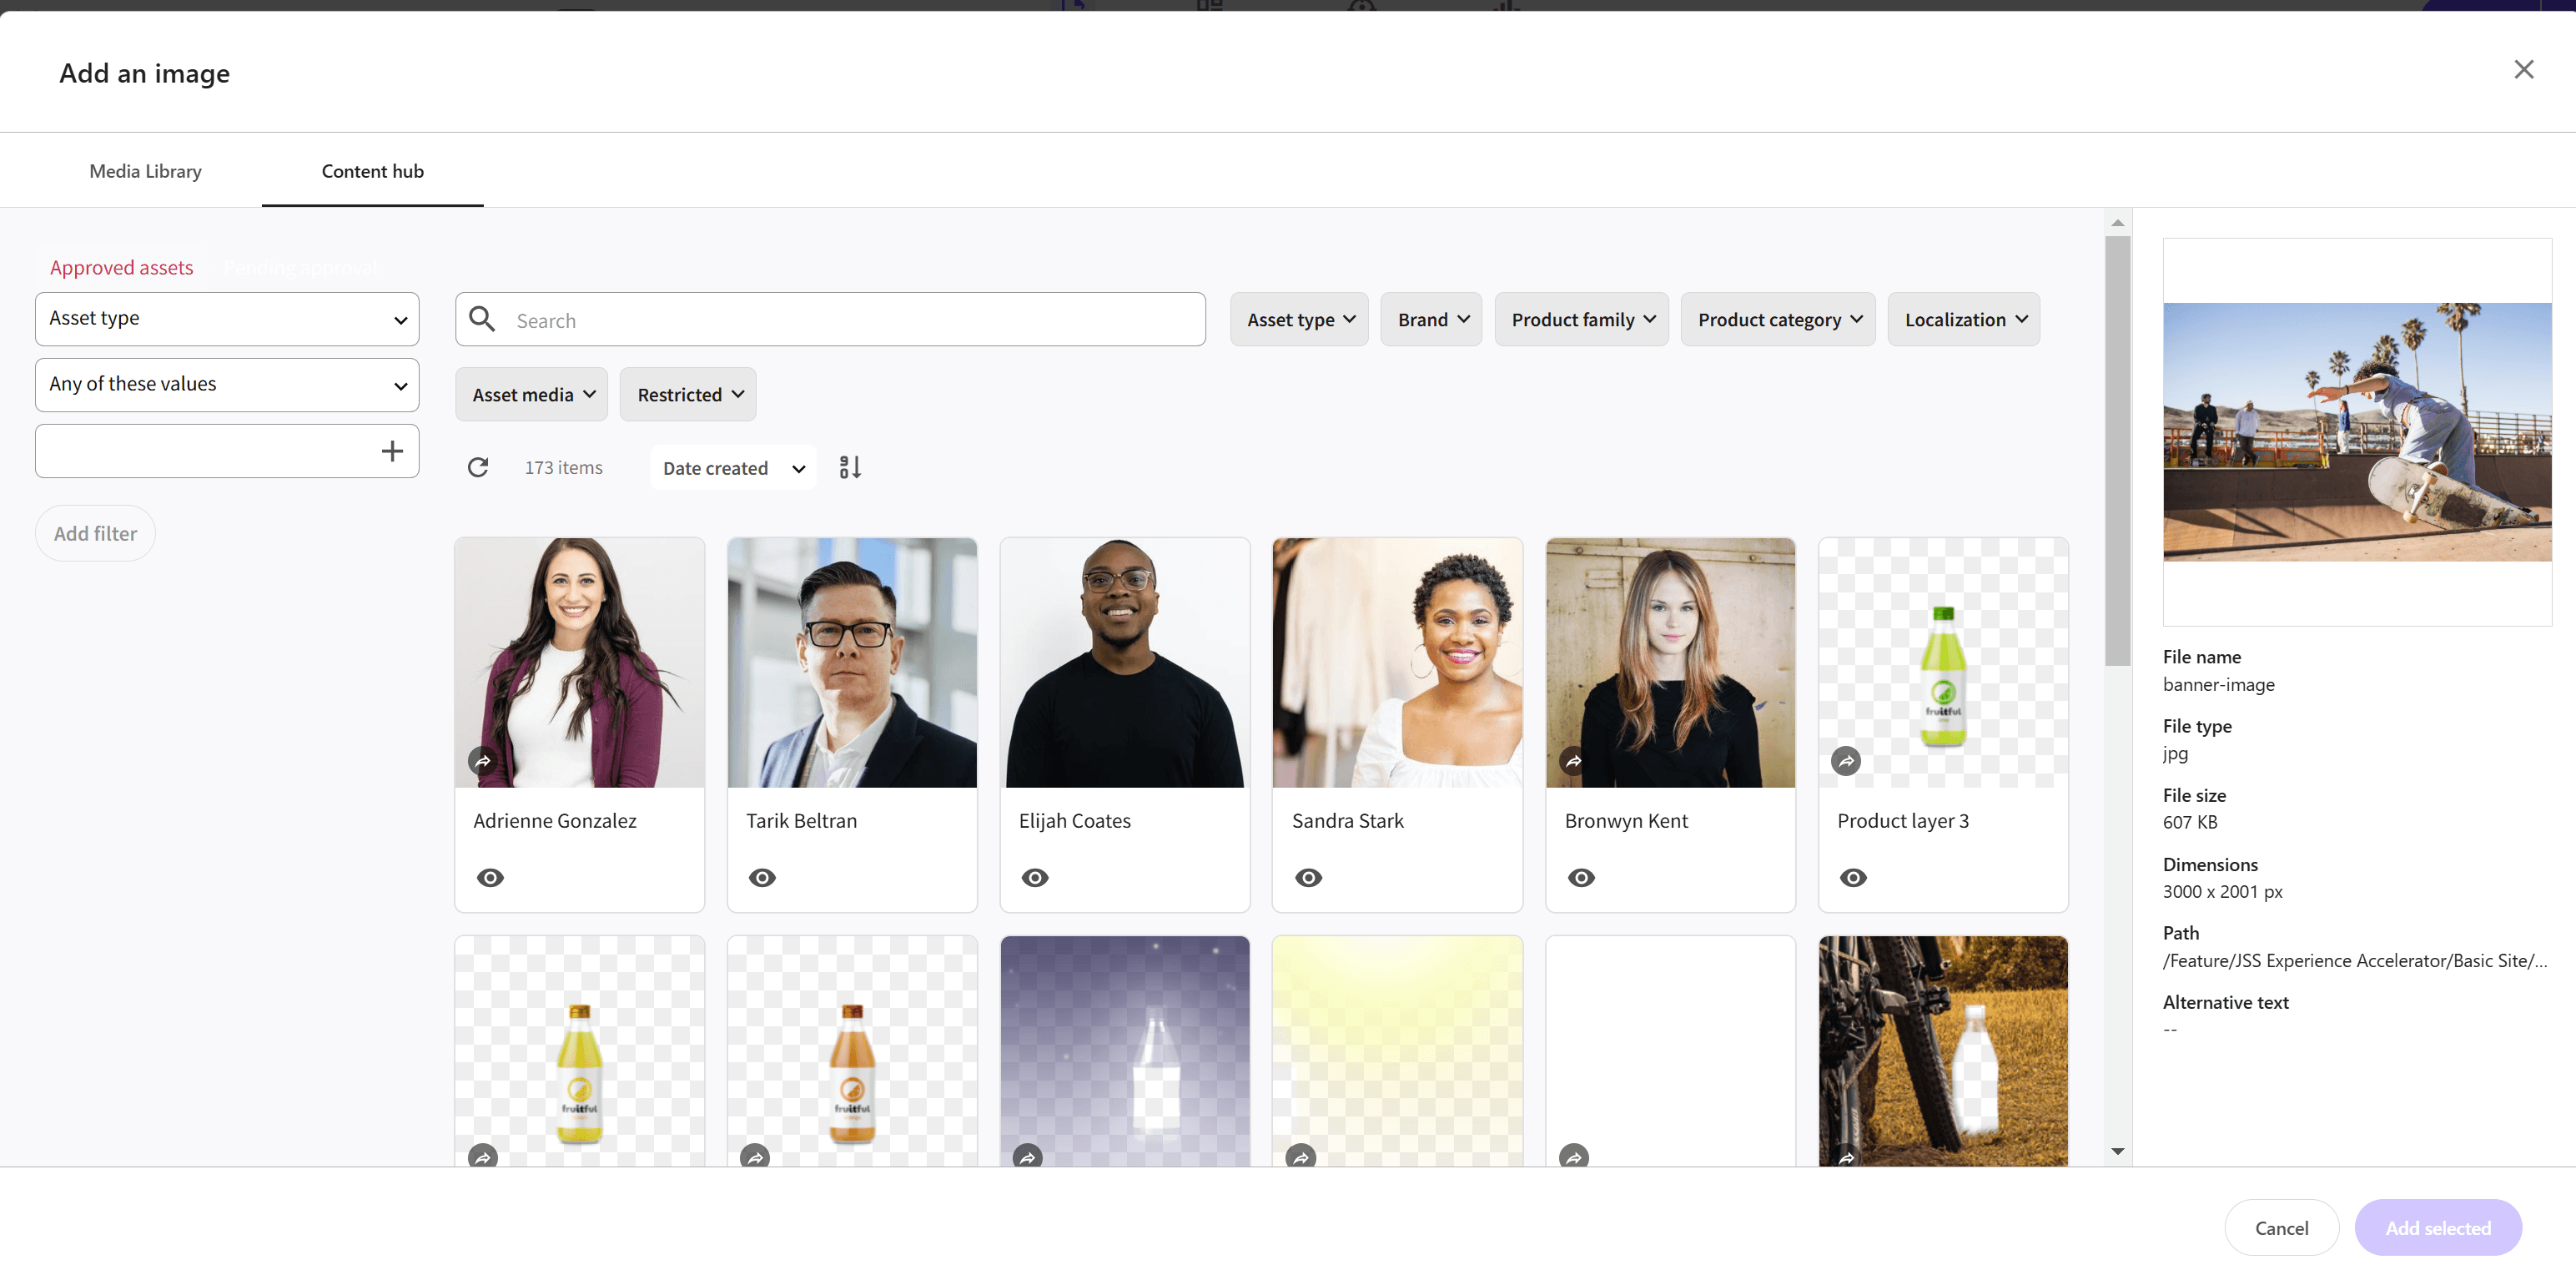
Task: Click the Cancel button
Action: (x=2280, y=1227)
